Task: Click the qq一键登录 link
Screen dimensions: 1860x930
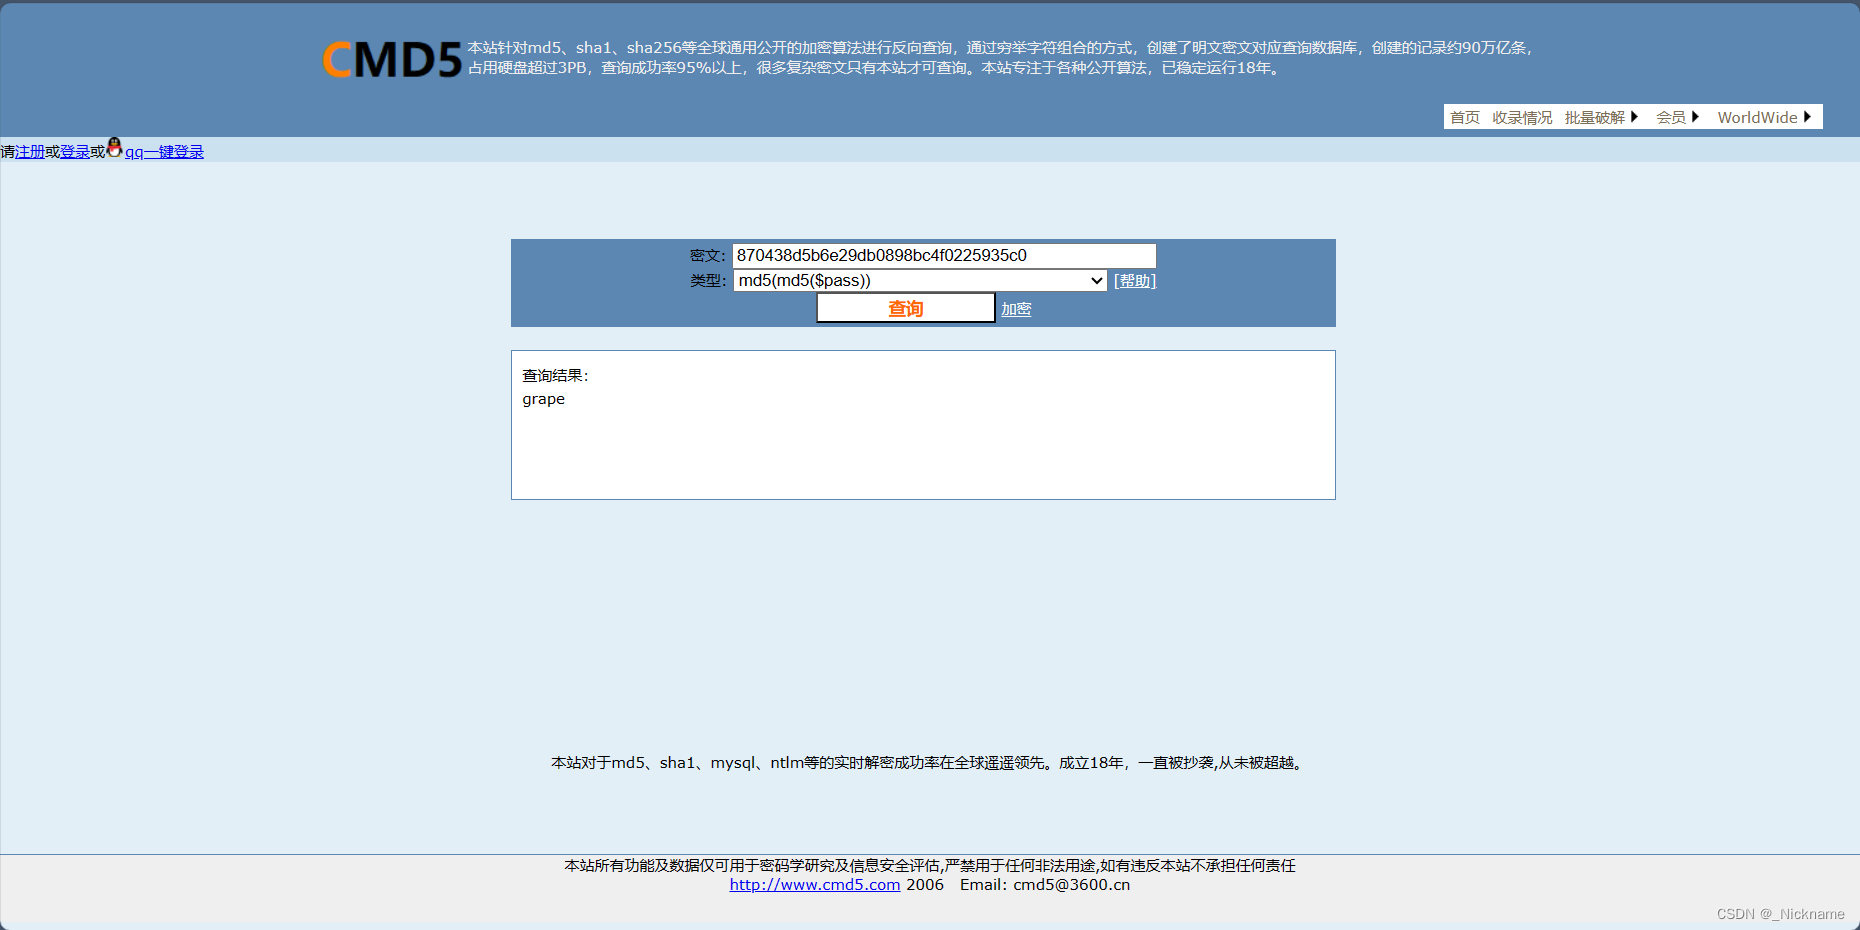Action: click(x=164, y=152)
